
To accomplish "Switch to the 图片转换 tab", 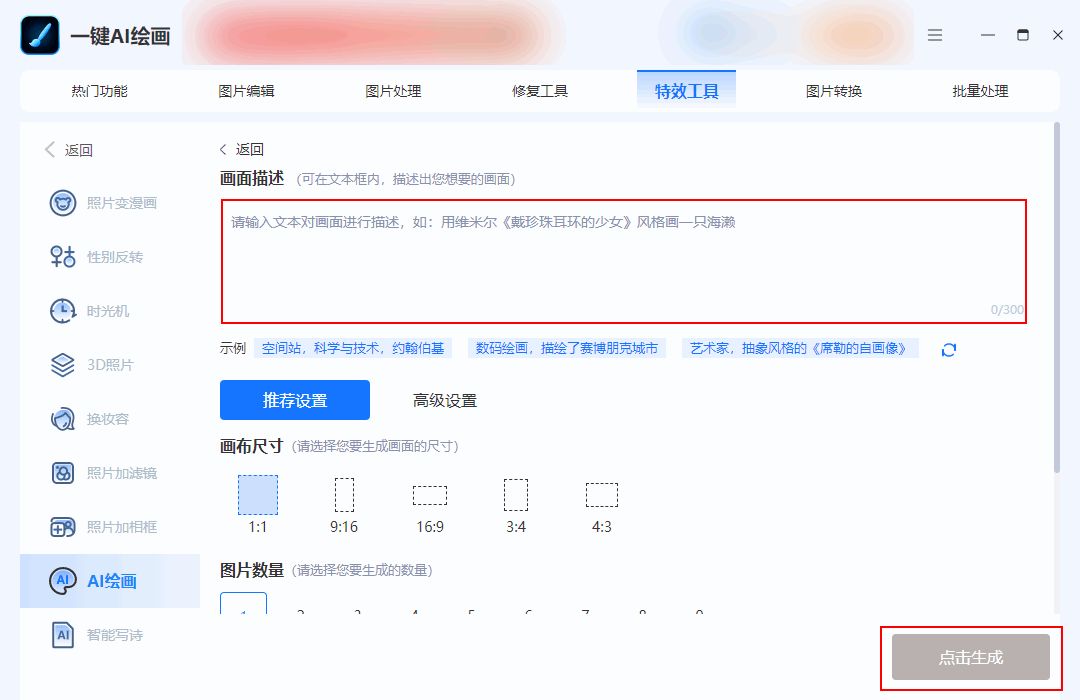I will tap(833, 91).
